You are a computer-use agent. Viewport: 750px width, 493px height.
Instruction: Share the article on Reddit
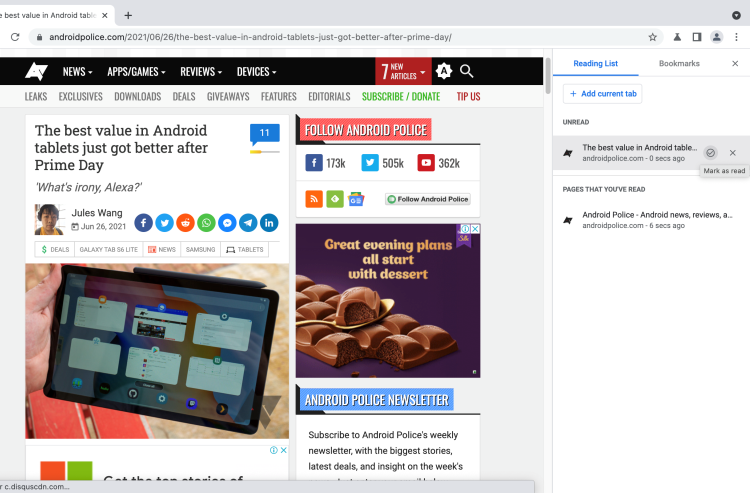[x=185, y=223]
